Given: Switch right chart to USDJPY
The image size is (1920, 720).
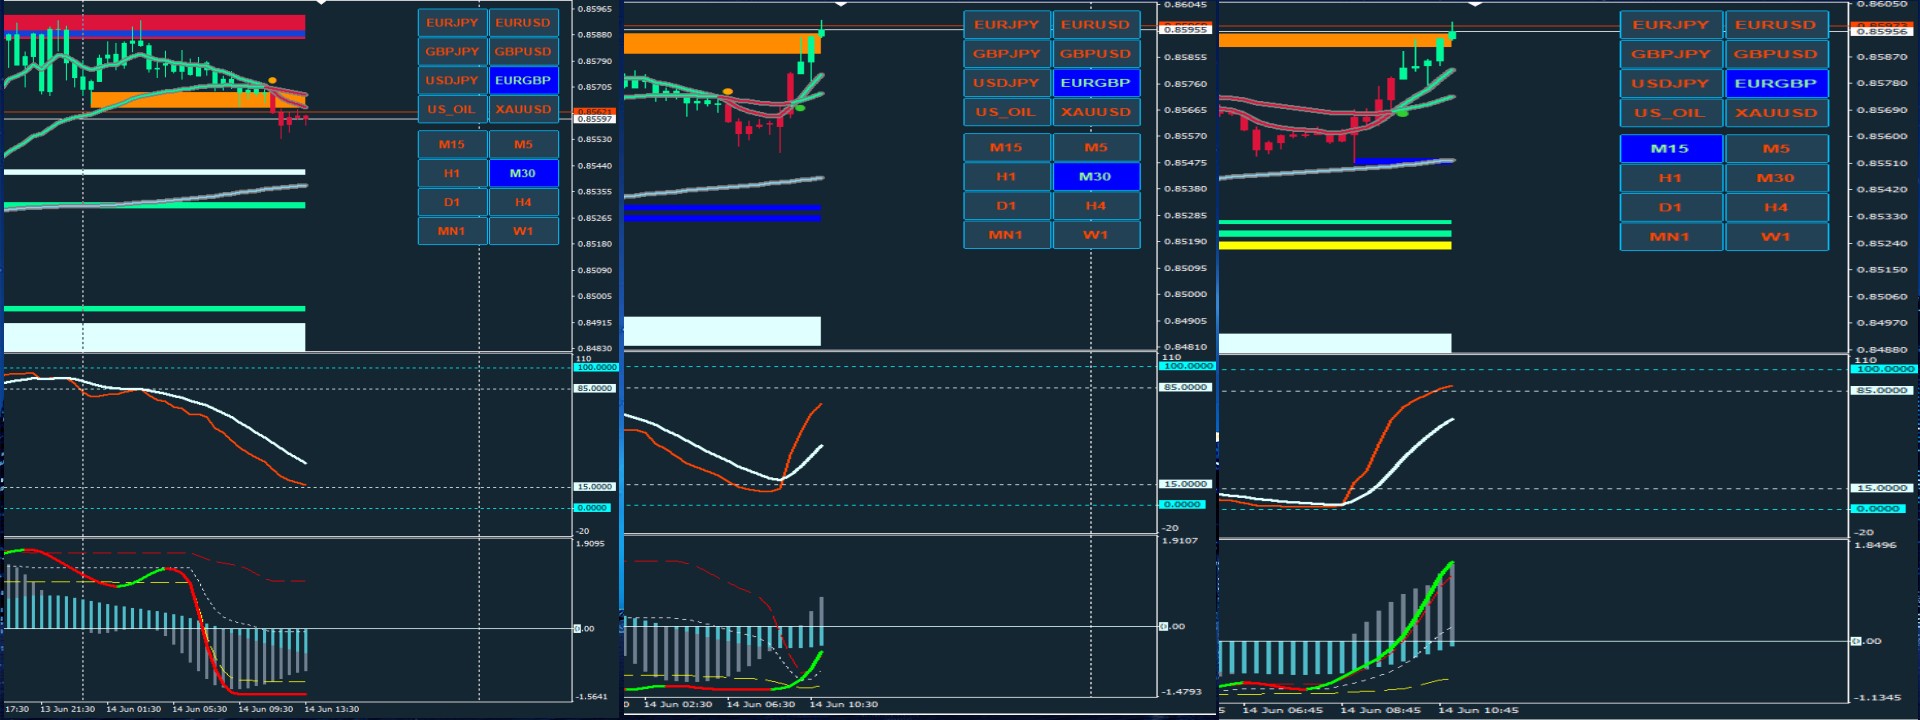Looking at the screenshot, I should click(1671, 84).
